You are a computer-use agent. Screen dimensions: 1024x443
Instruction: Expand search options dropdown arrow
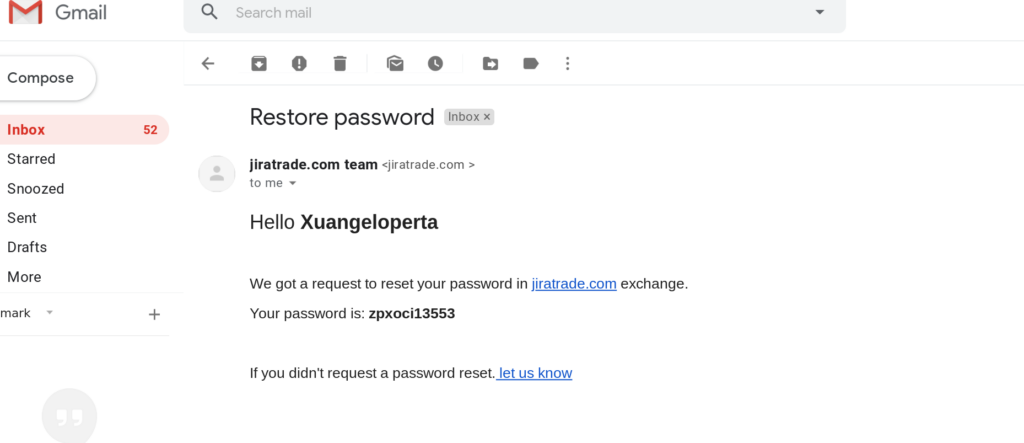tap(820, 12)
